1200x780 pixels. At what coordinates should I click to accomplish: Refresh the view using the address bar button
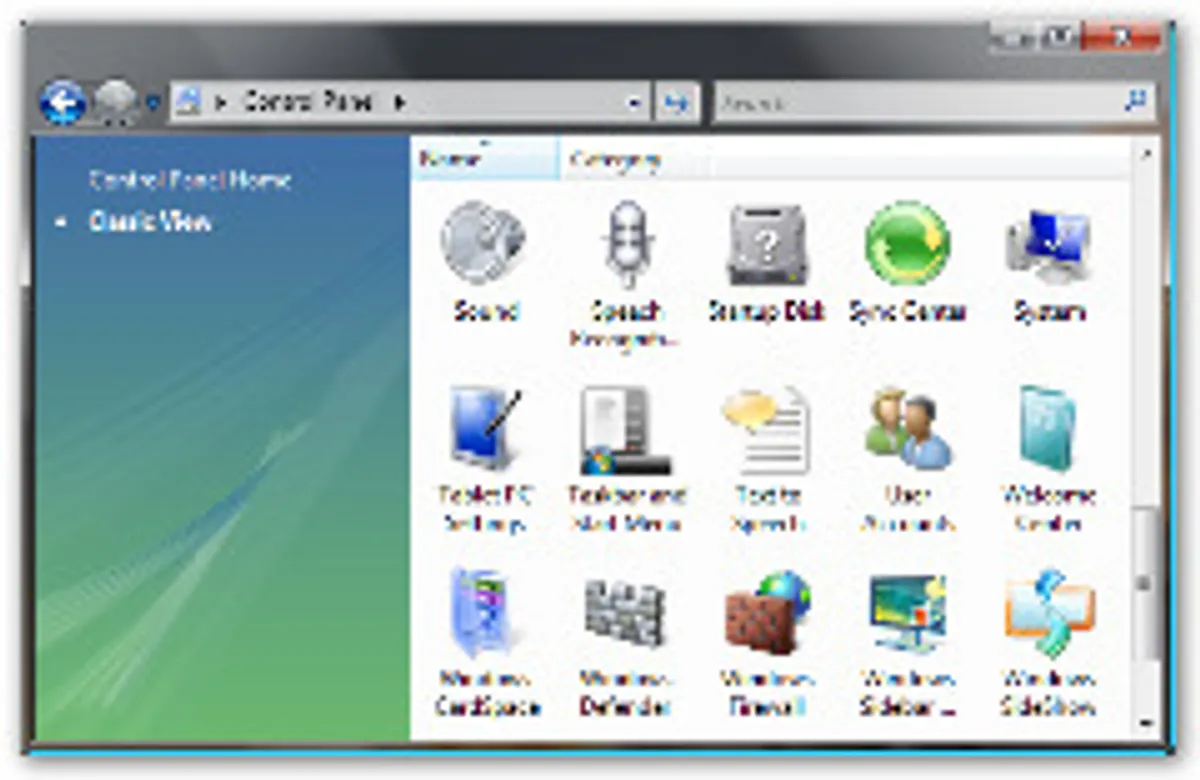677,102
